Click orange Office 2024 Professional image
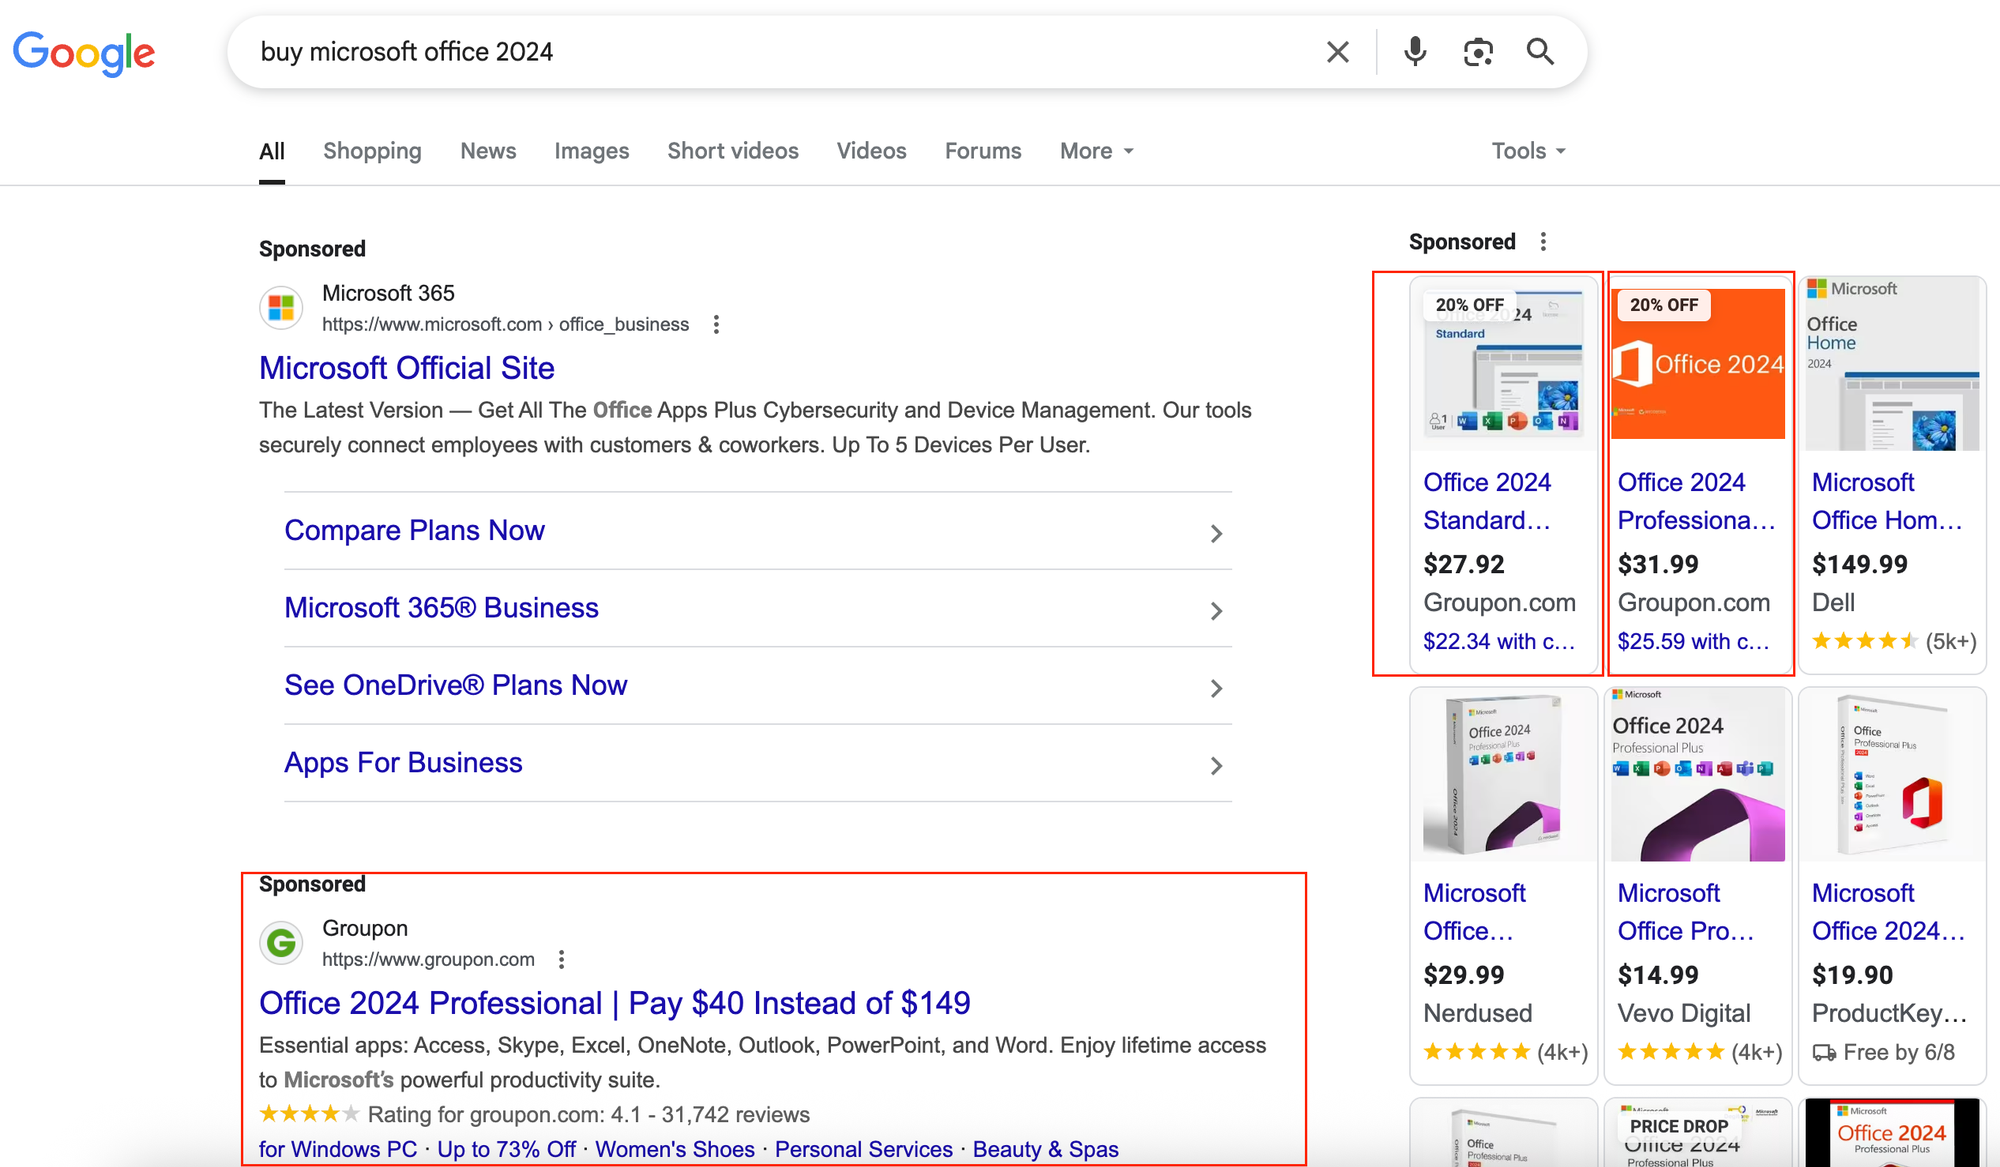 (1698, 364)
